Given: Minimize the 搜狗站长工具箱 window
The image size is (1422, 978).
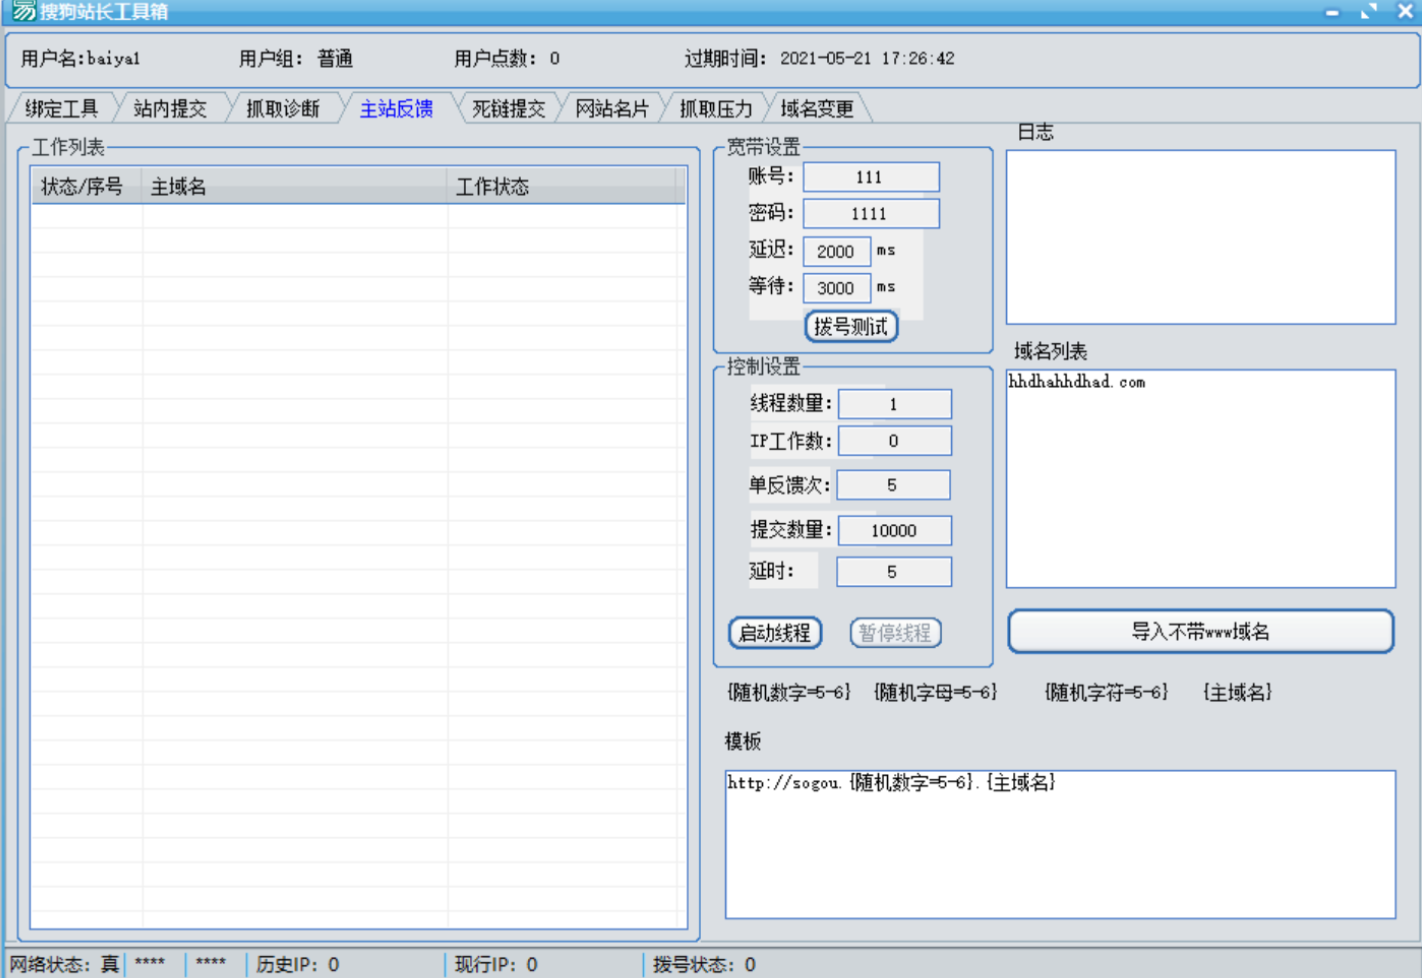Looking at the screenshot, I should coord(1332,12).
